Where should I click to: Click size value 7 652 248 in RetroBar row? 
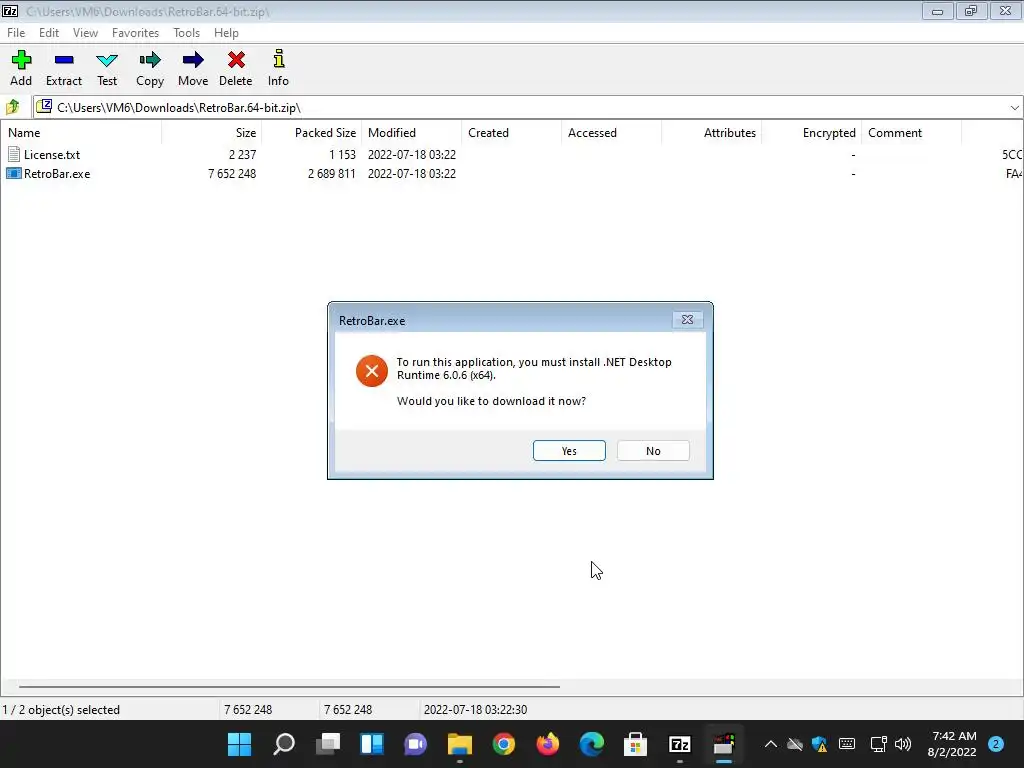[x=232, y=174]
